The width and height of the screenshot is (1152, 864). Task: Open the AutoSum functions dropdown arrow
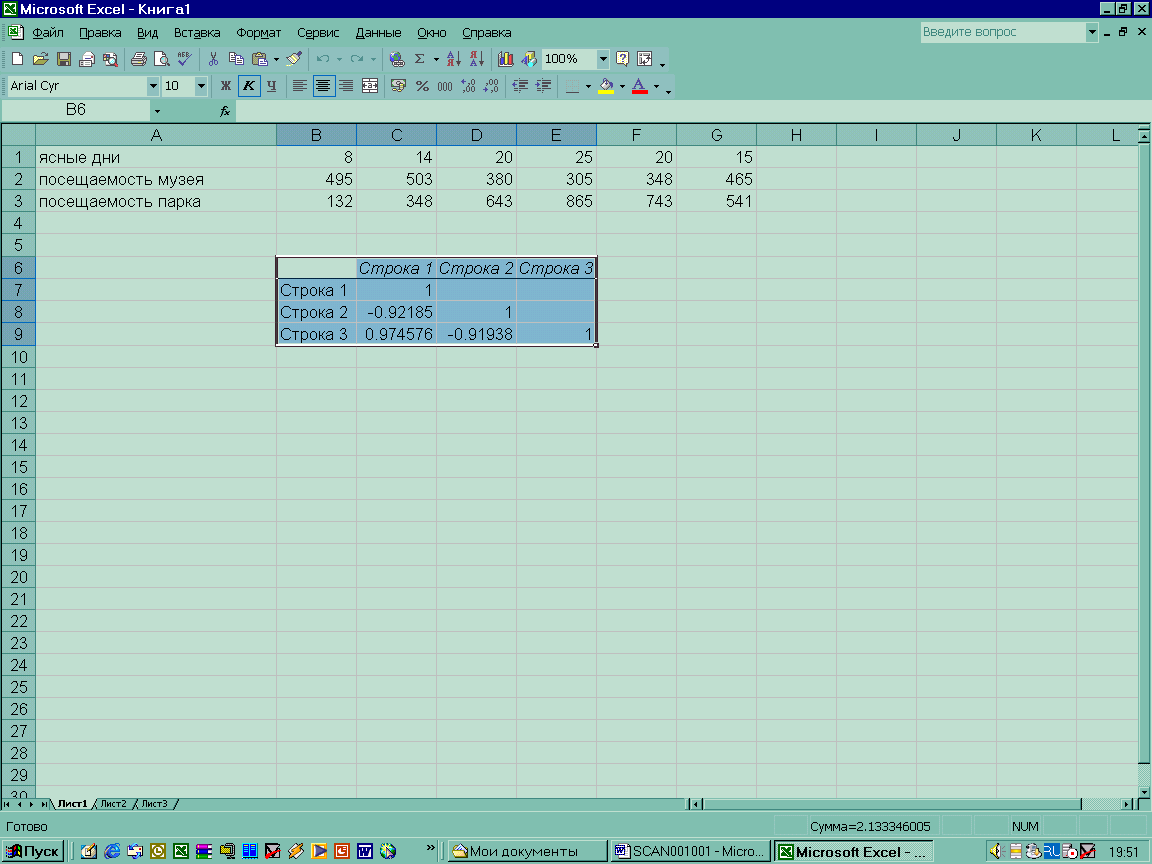[x=436, y=59]
